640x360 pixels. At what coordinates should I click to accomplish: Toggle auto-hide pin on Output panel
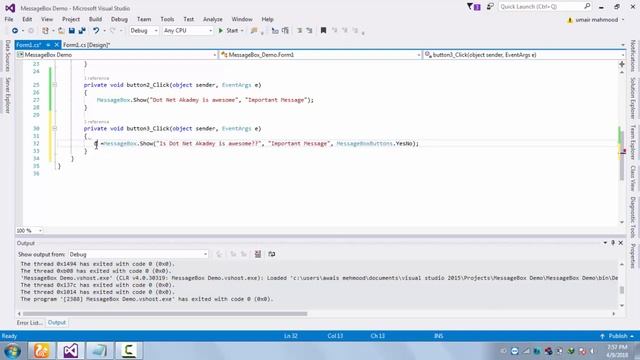(613, 243)
